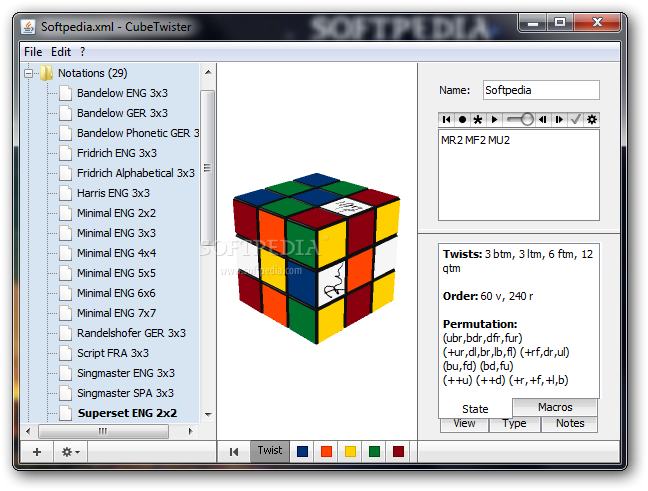Screen dimensions: 648x491
Task: Select Bandelow GER 3x3 notation
Action: click(x=122, y=113)
